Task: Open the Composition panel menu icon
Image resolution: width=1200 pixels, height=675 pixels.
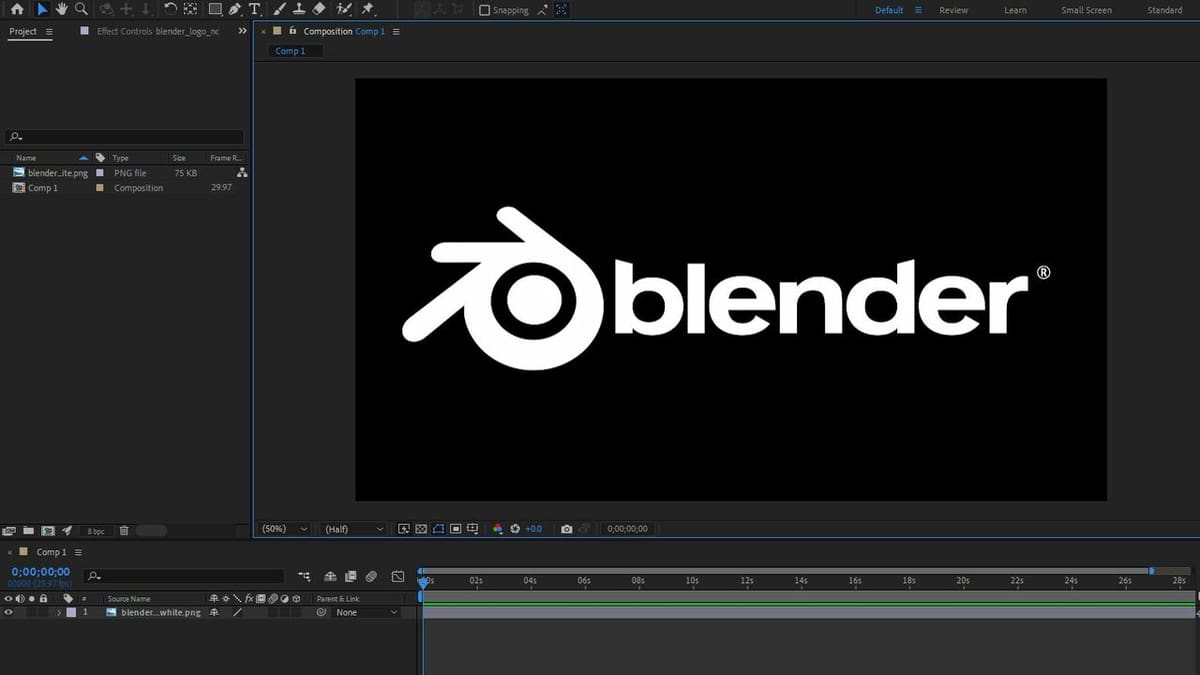Action: point(396,31)
